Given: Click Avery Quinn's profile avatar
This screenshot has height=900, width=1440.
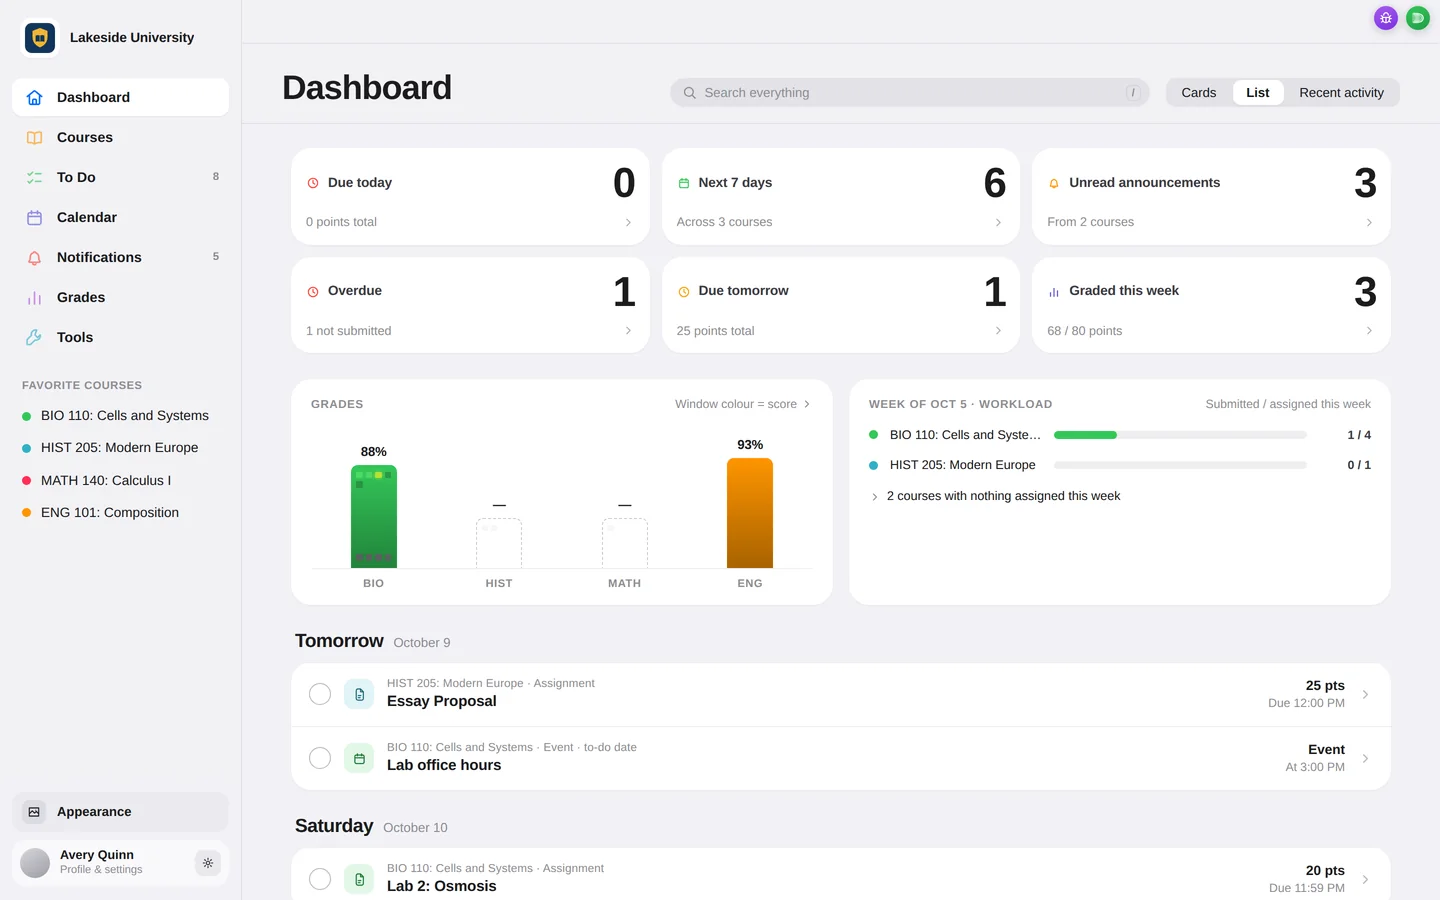Looking at the screenshot, I should tap(35, 863).
